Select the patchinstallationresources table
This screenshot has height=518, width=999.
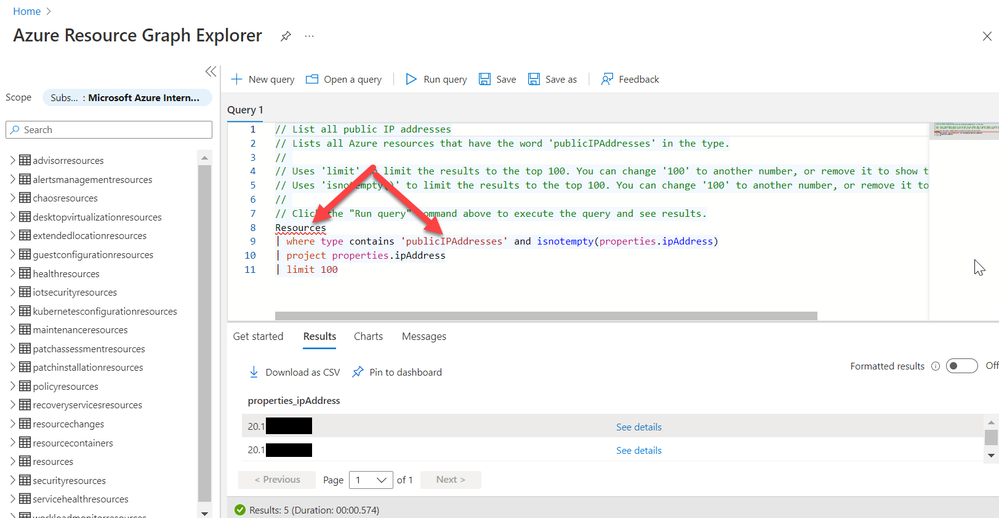point(88,367)
